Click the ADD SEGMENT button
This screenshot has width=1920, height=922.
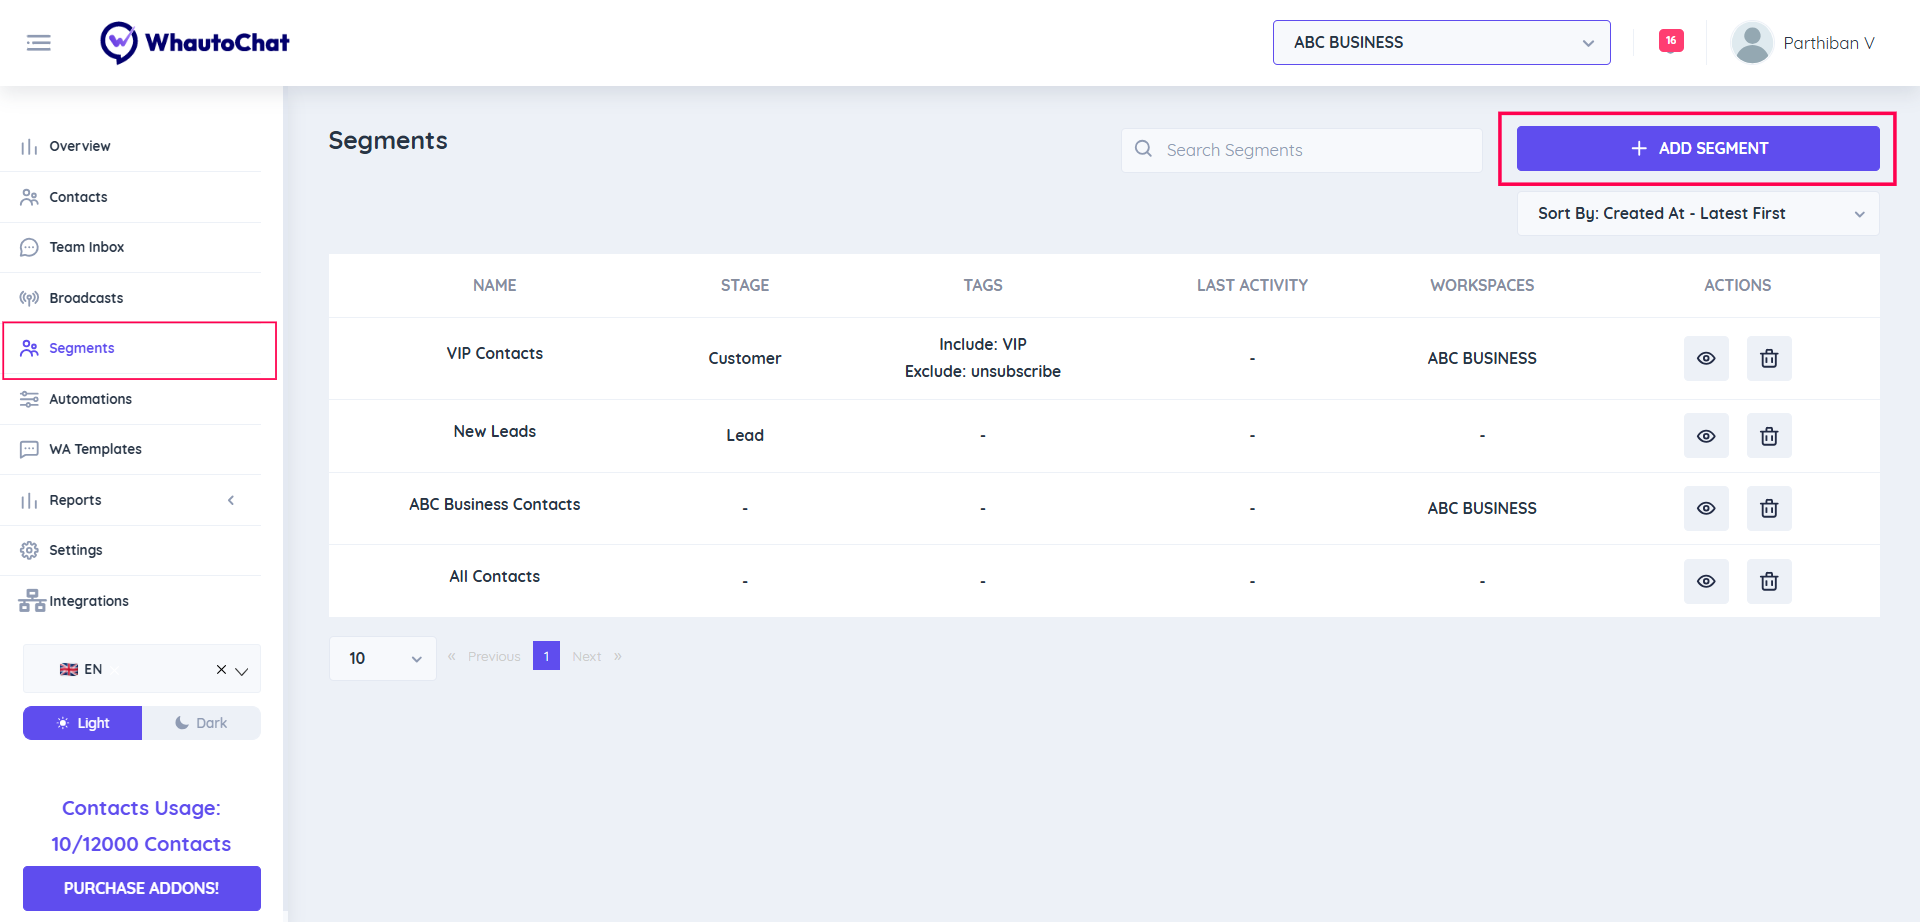[x=1700, y=148]
